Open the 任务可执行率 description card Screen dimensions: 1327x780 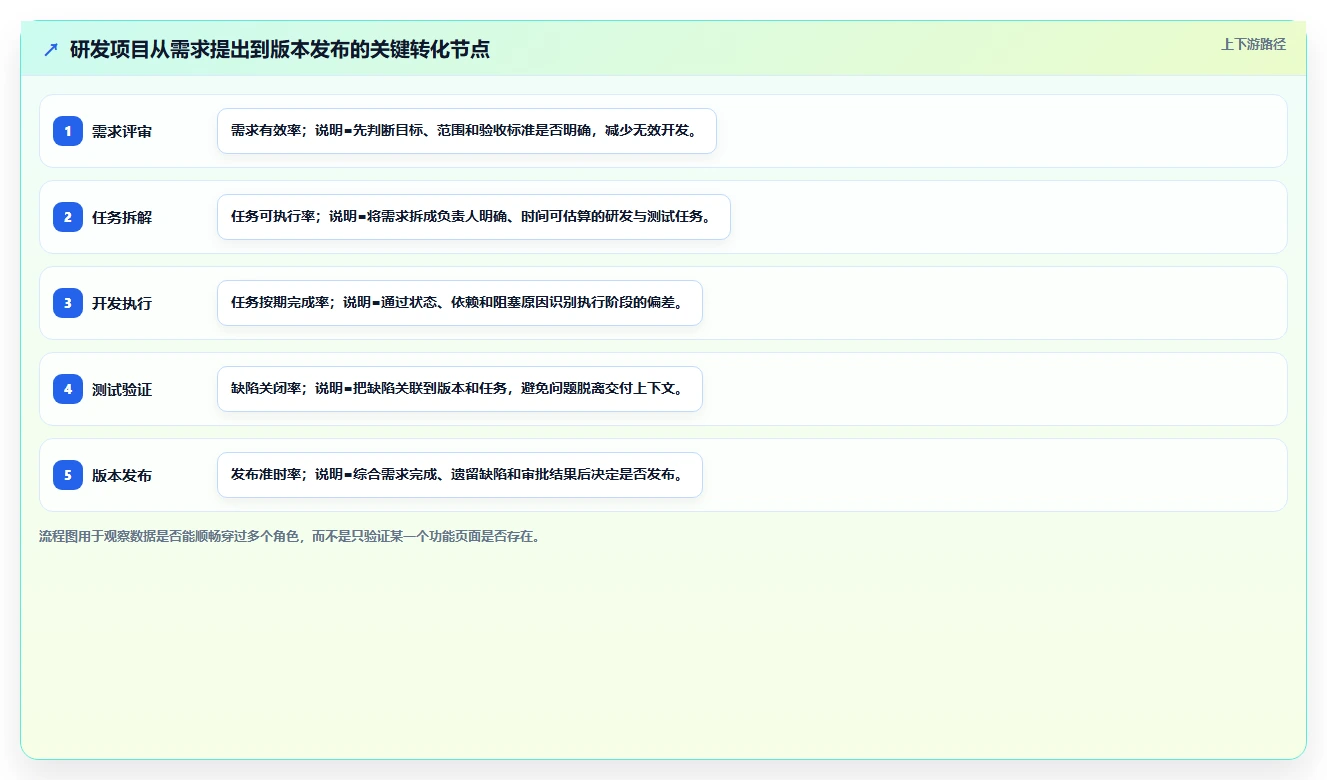coord(474,217)
